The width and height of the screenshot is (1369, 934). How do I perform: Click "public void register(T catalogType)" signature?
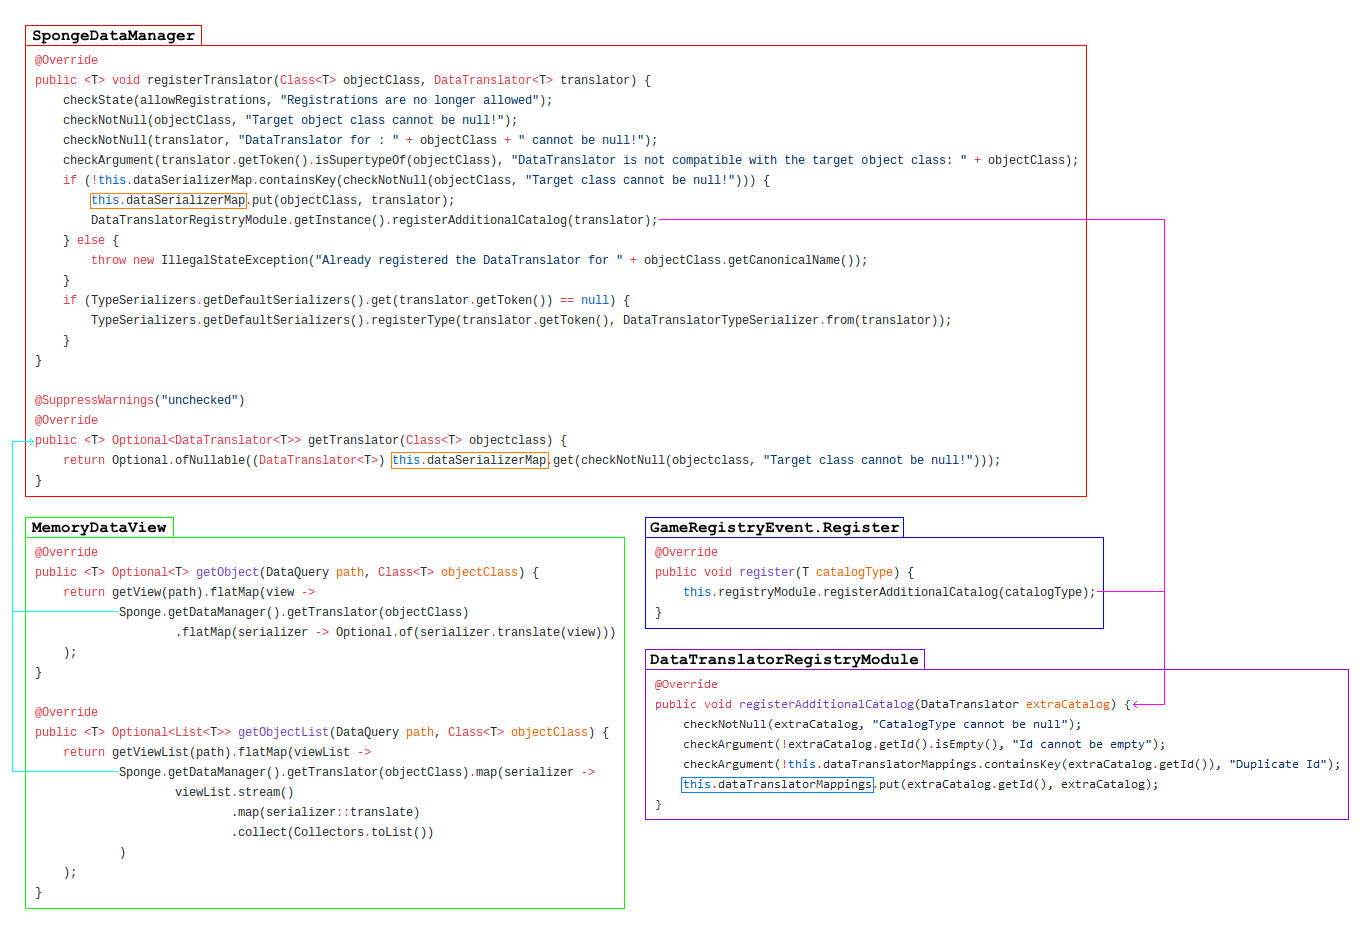pyautogui.click(x=784, y=572)
